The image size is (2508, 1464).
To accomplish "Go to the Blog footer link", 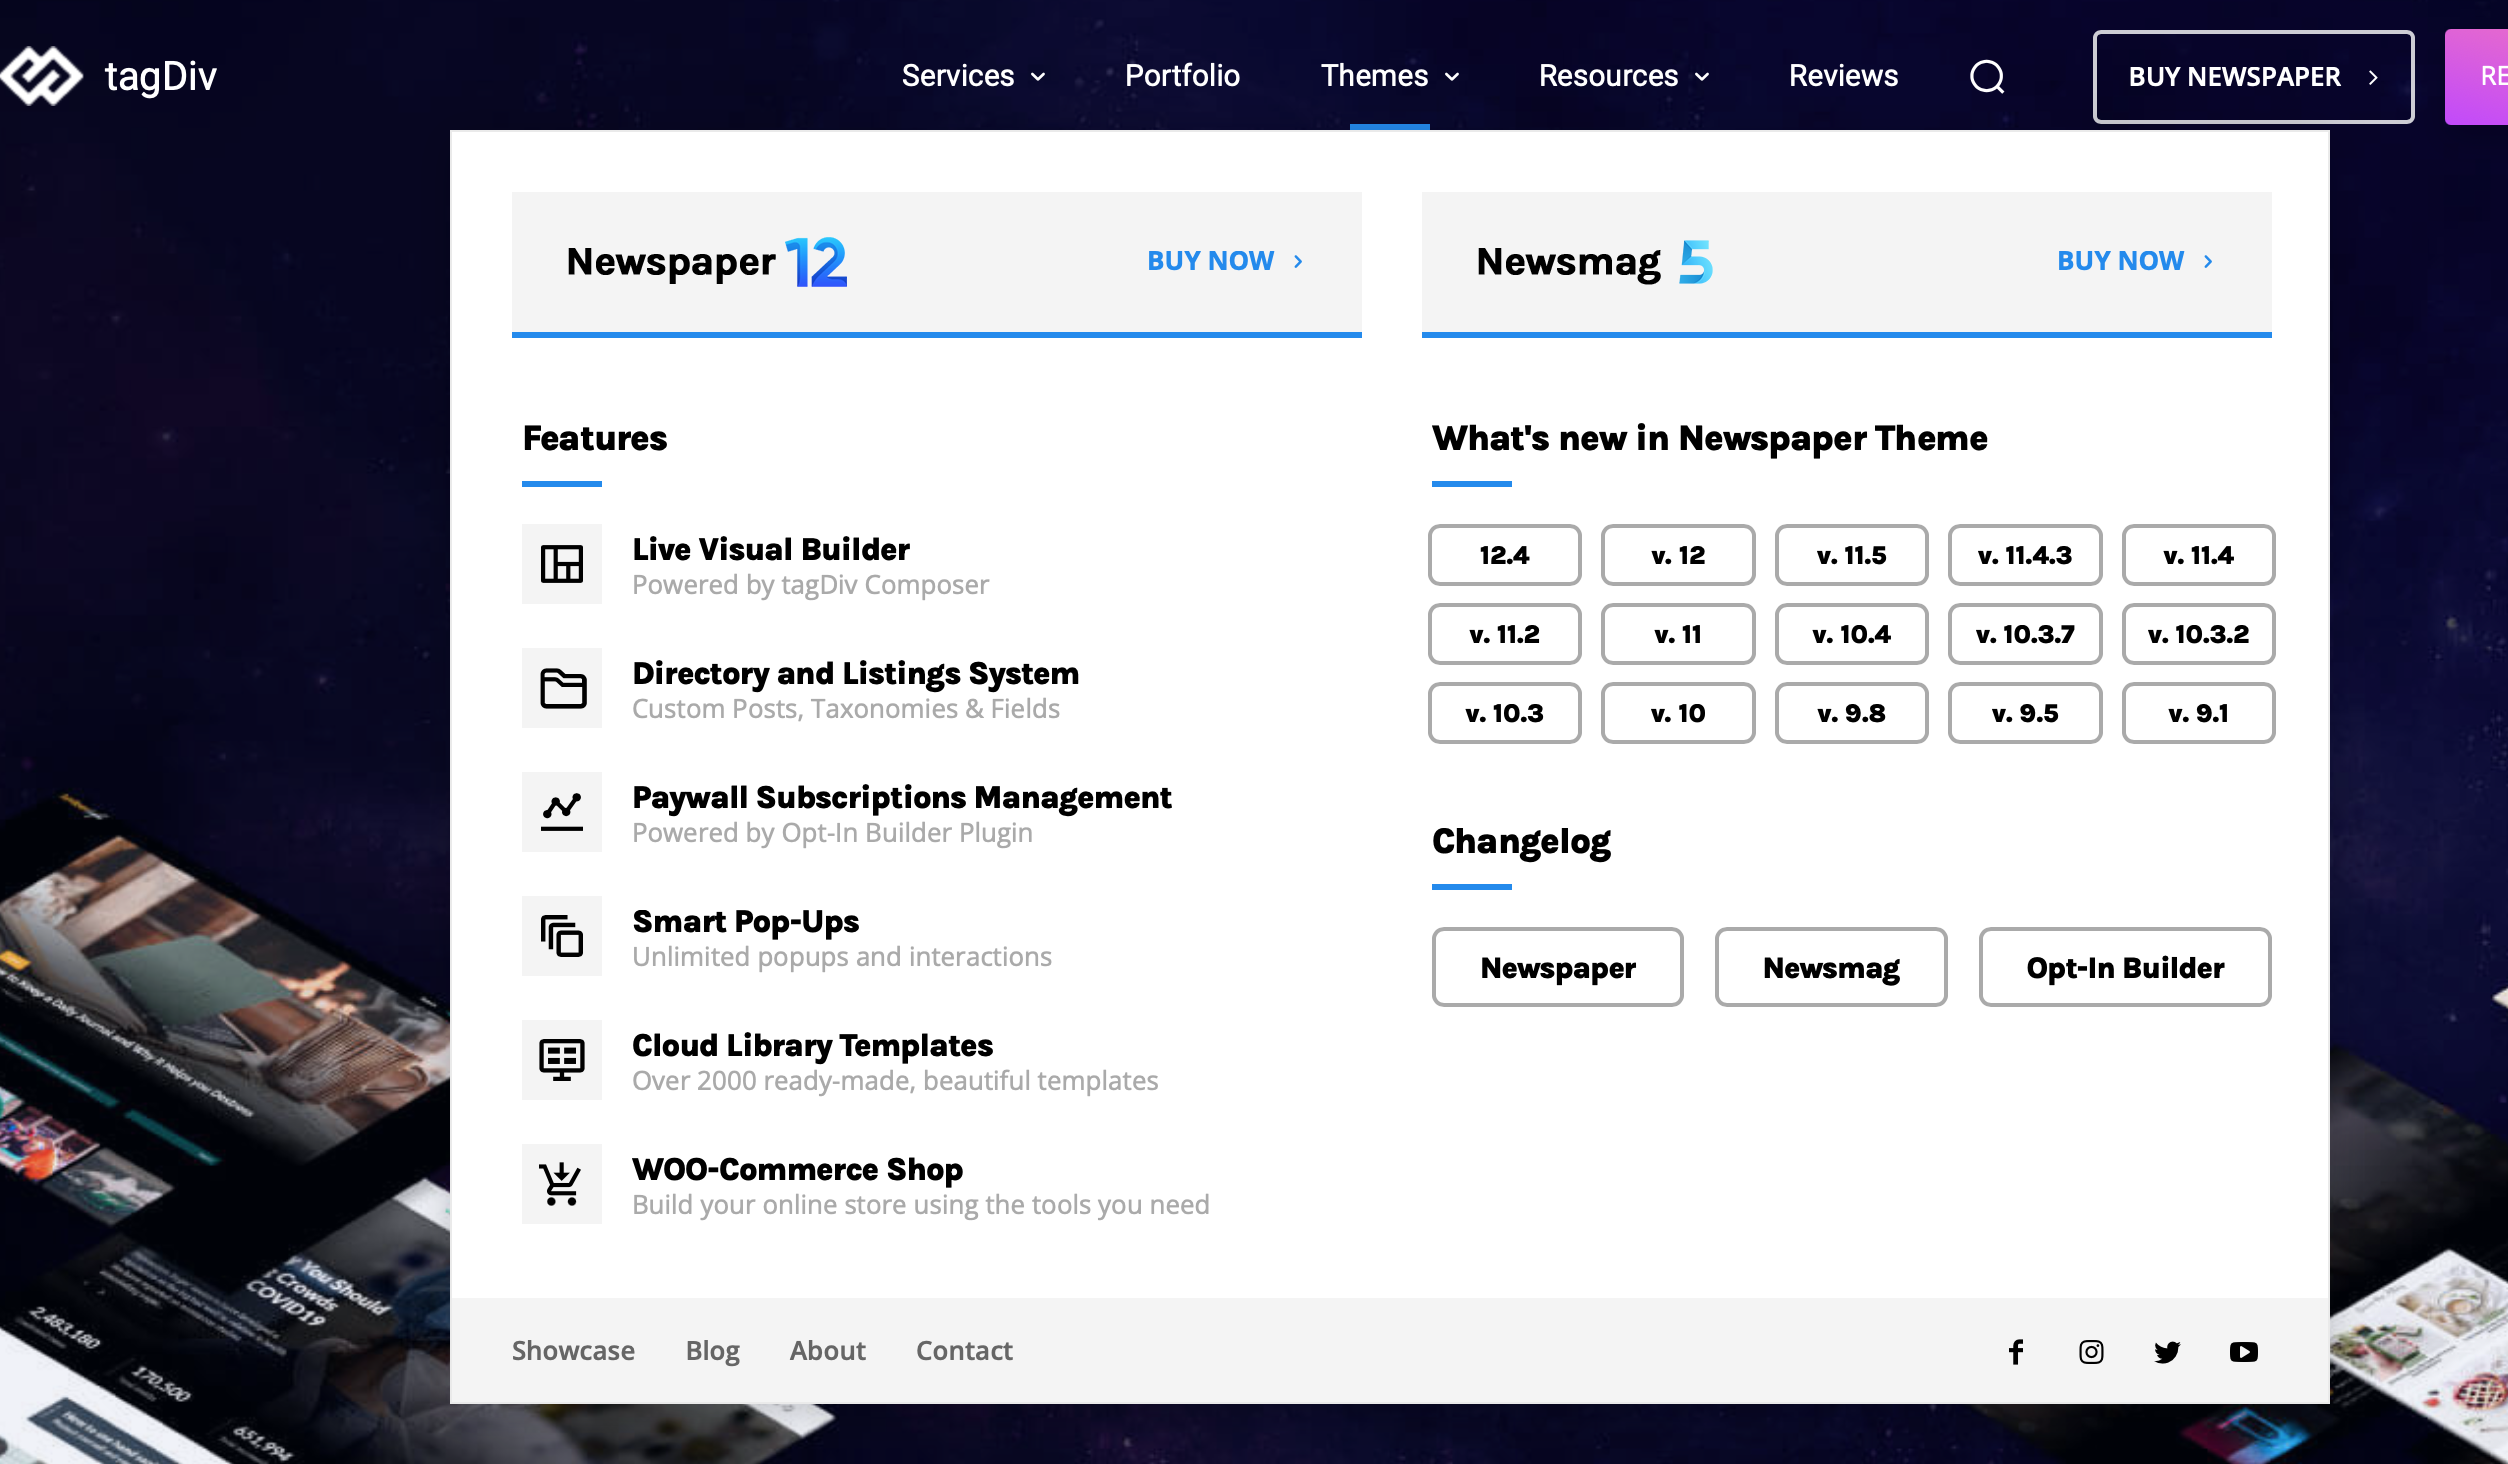I will point(713,1350).
